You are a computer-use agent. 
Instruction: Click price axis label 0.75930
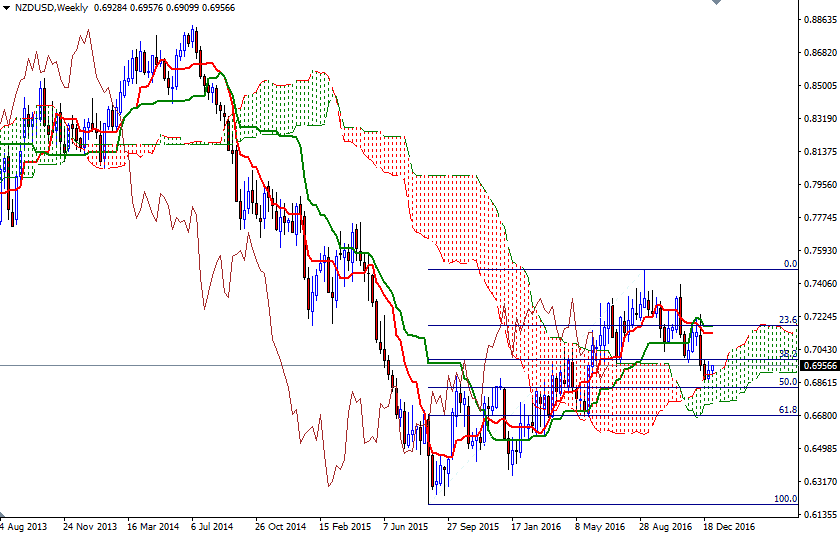click(x=820, y=251)
